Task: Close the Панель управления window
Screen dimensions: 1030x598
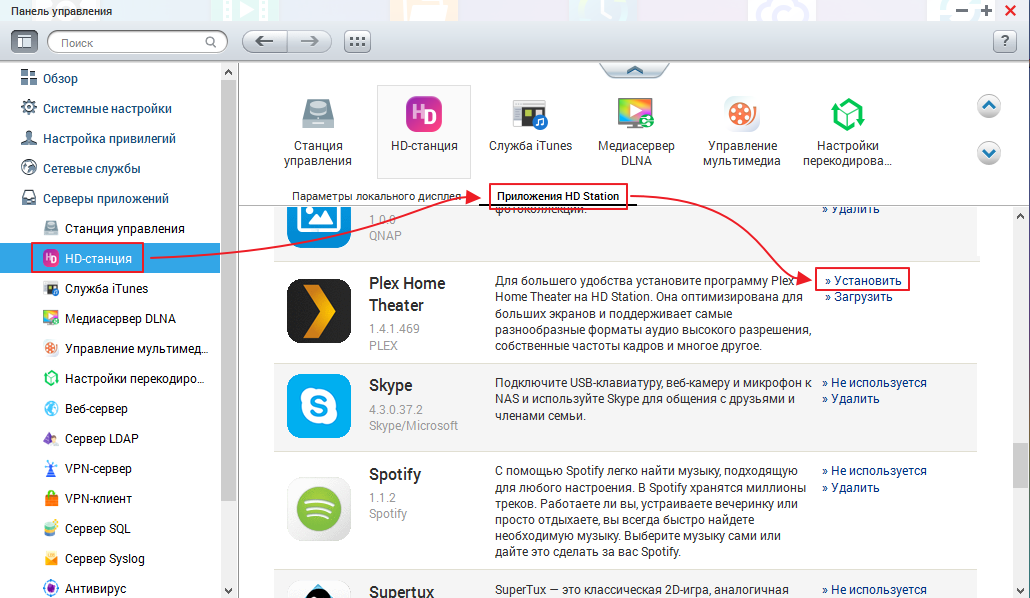Action: (x=1010, y=11)
